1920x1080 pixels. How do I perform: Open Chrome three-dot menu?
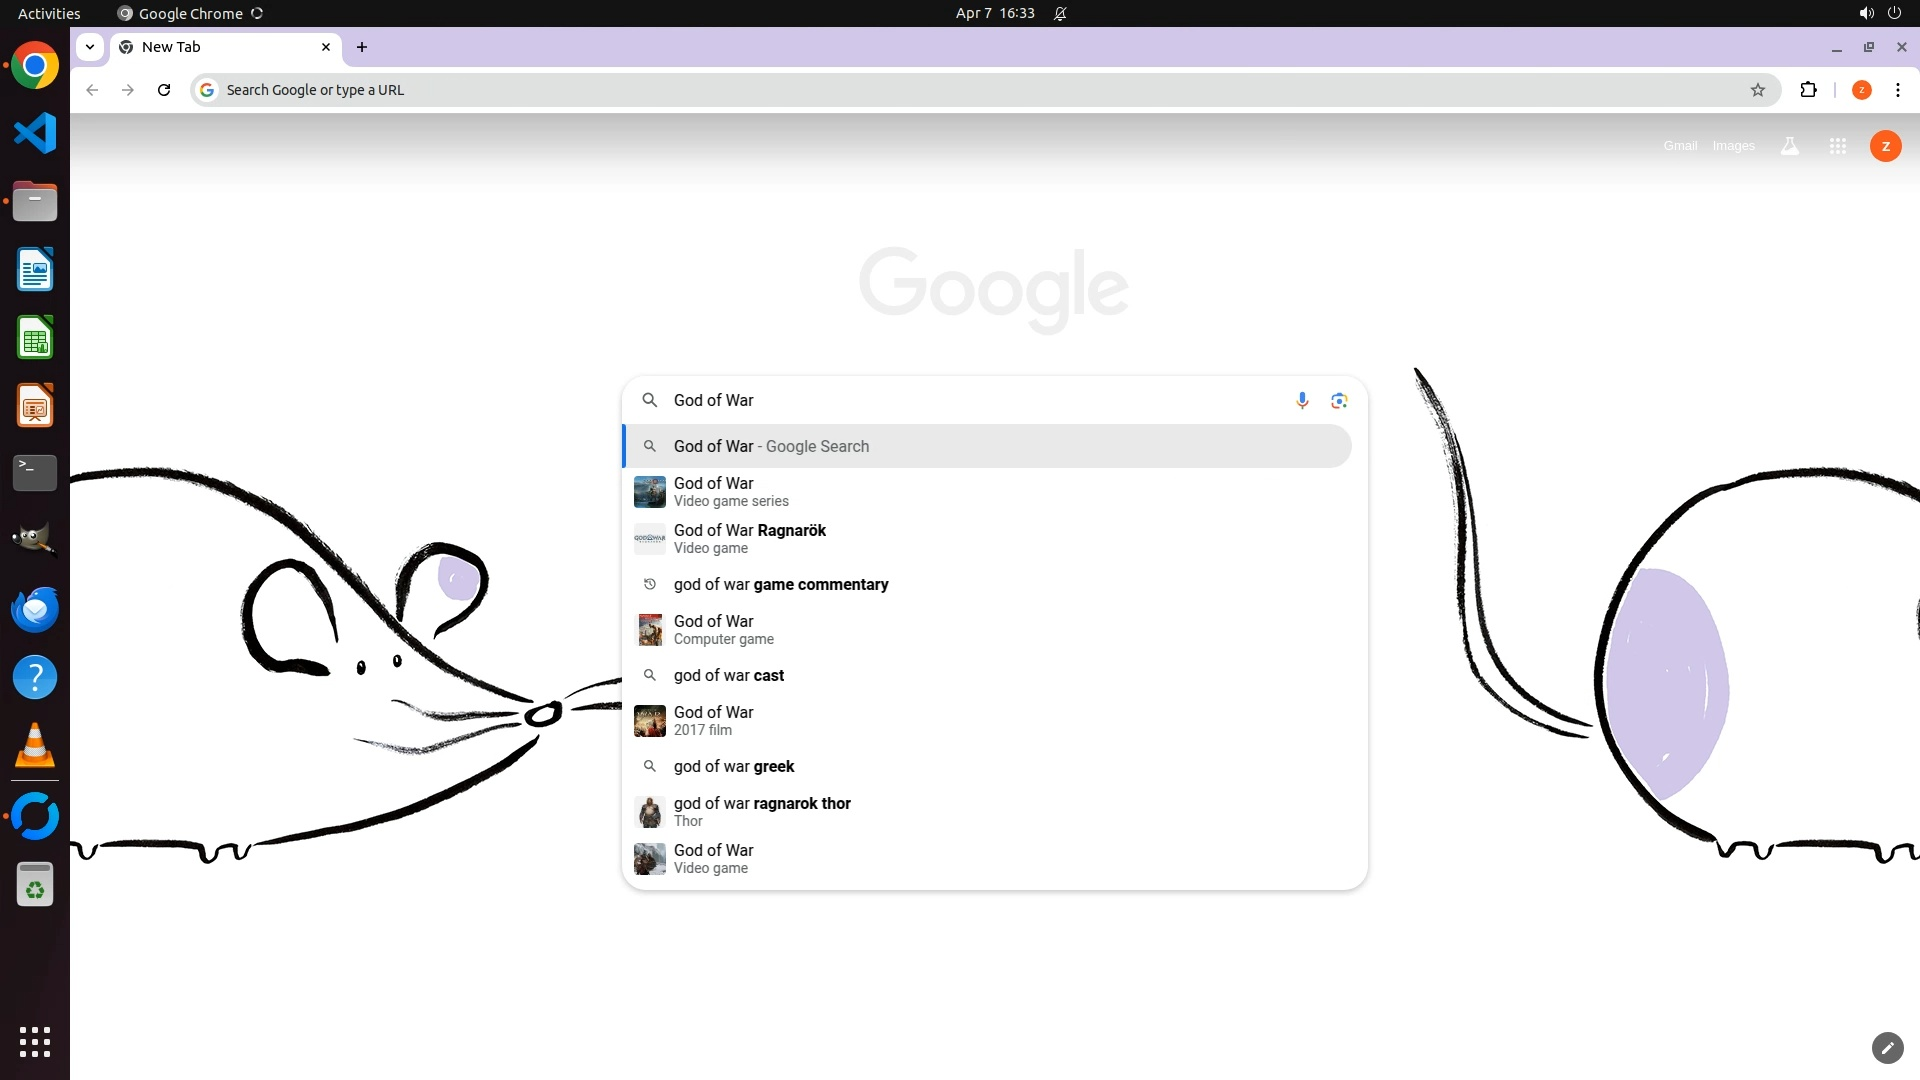pyautogui.click(x=1897, y=90)
